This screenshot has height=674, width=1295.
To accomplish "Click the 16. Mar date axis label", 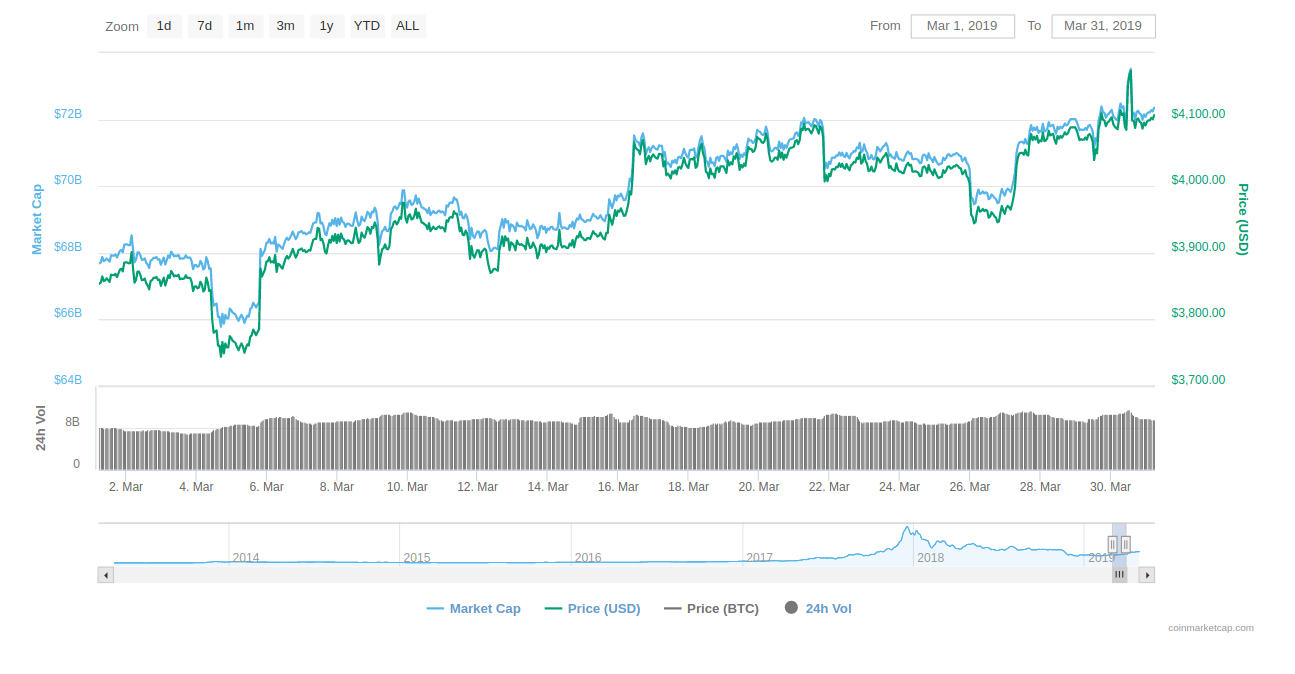I will [x=618, y=487].
